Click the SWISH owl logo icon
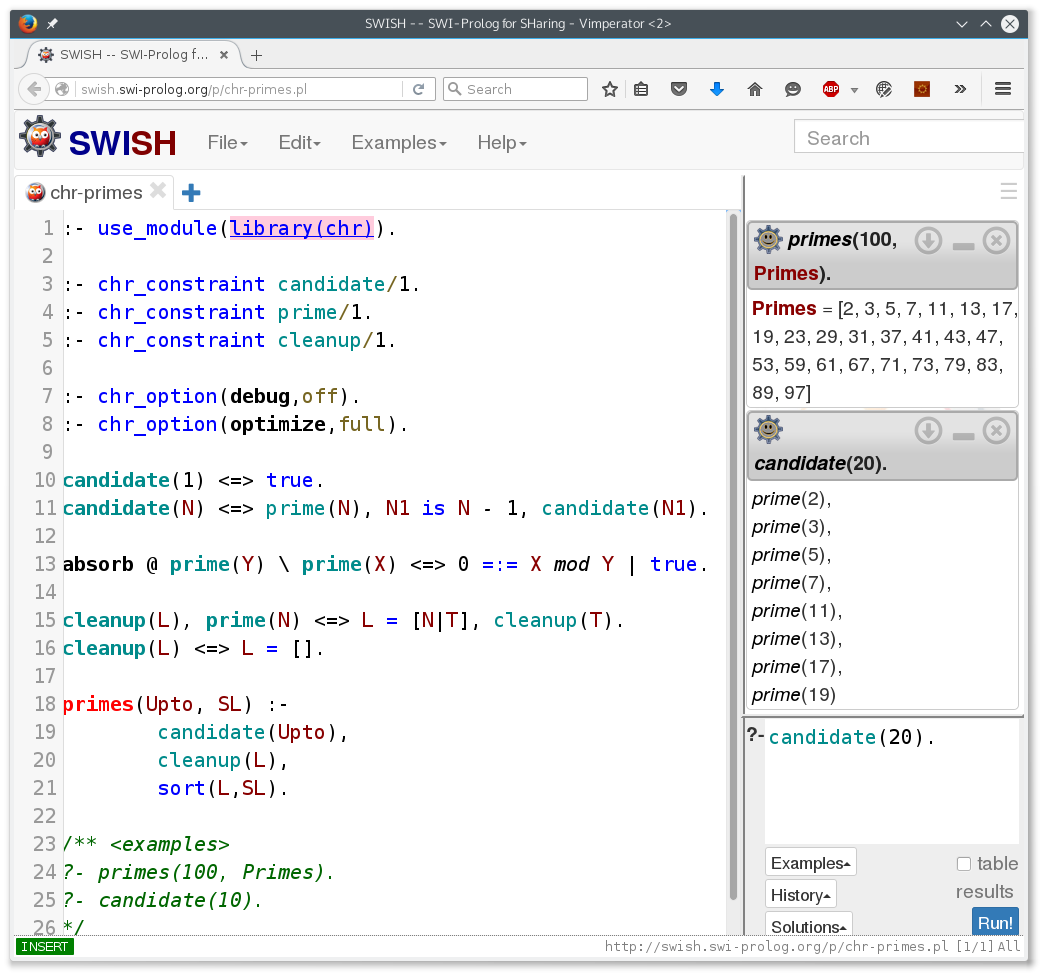This screenshot has height=977, width=1044. click(40, 137)
